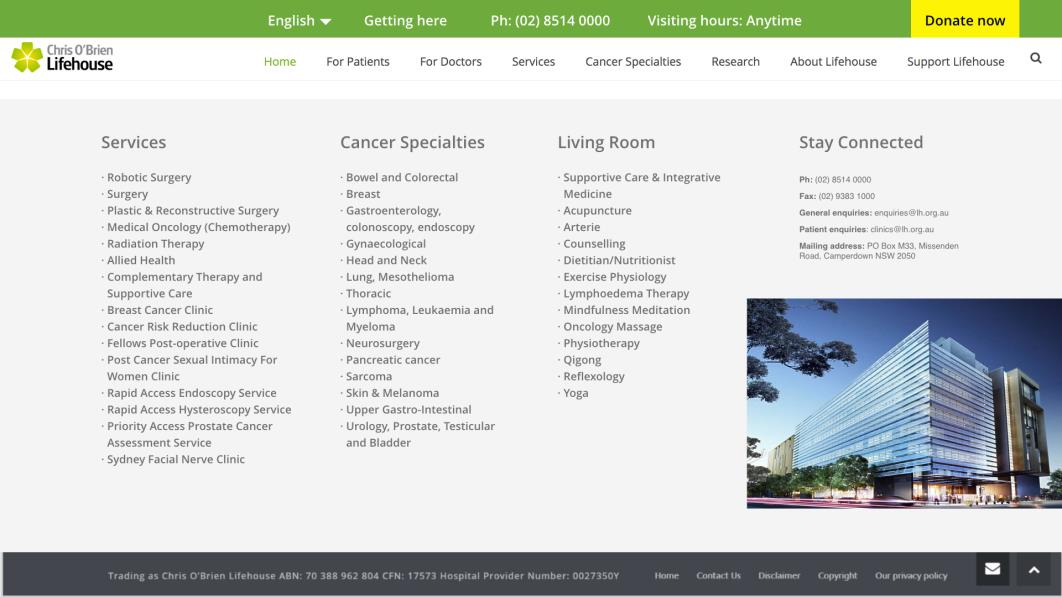Open Rapid Access Hysteroscopy Service link
Screen dimensions: 1062x597
point(199,409)
